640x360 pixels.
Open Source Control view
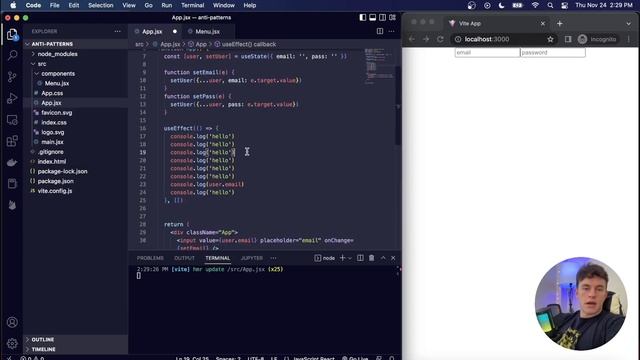(12, 76)
